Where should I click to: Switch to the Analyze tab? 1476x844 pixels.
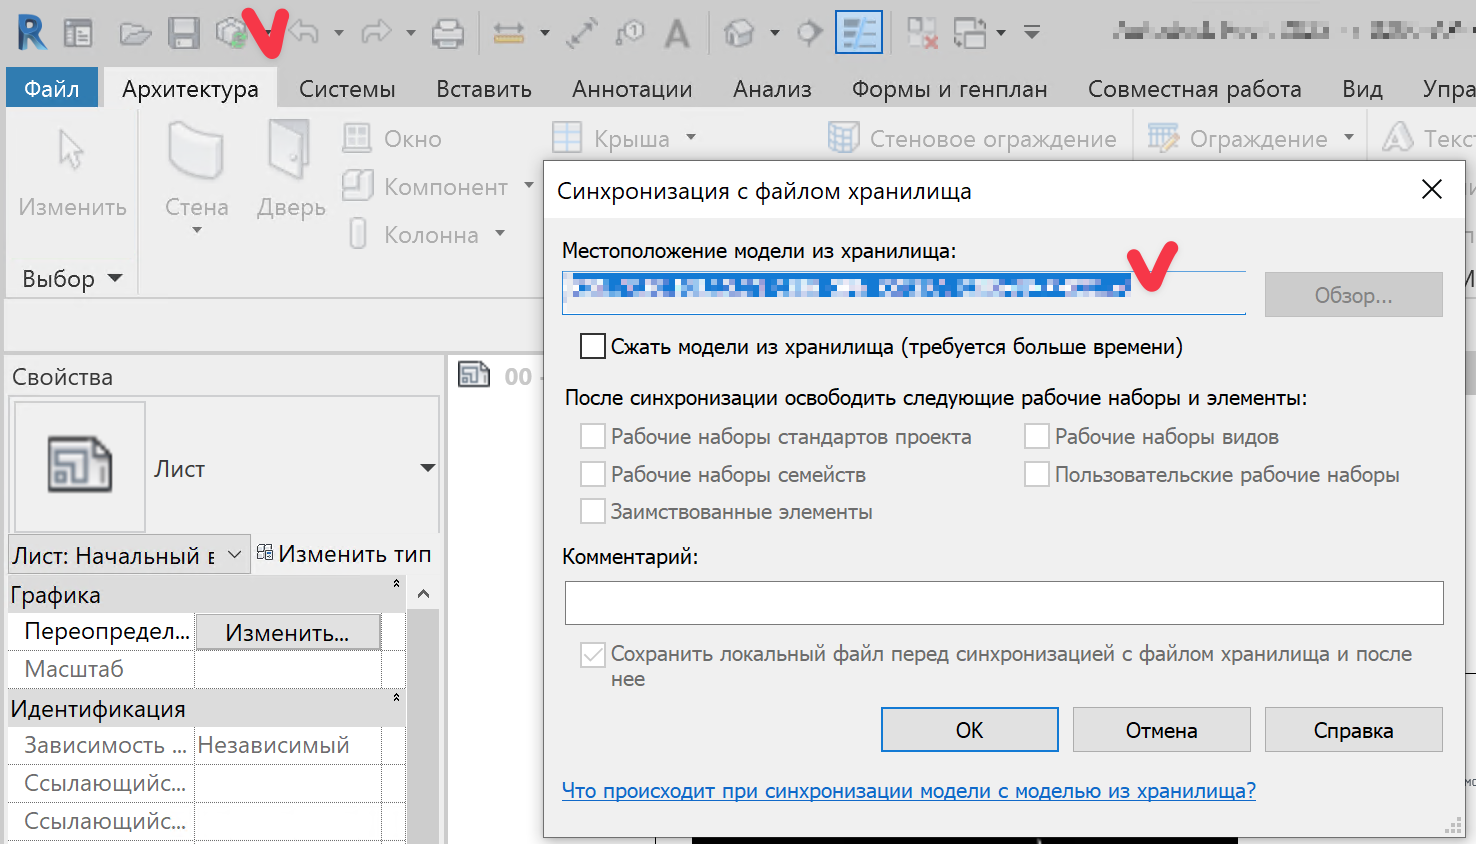(x=772, y=89)
